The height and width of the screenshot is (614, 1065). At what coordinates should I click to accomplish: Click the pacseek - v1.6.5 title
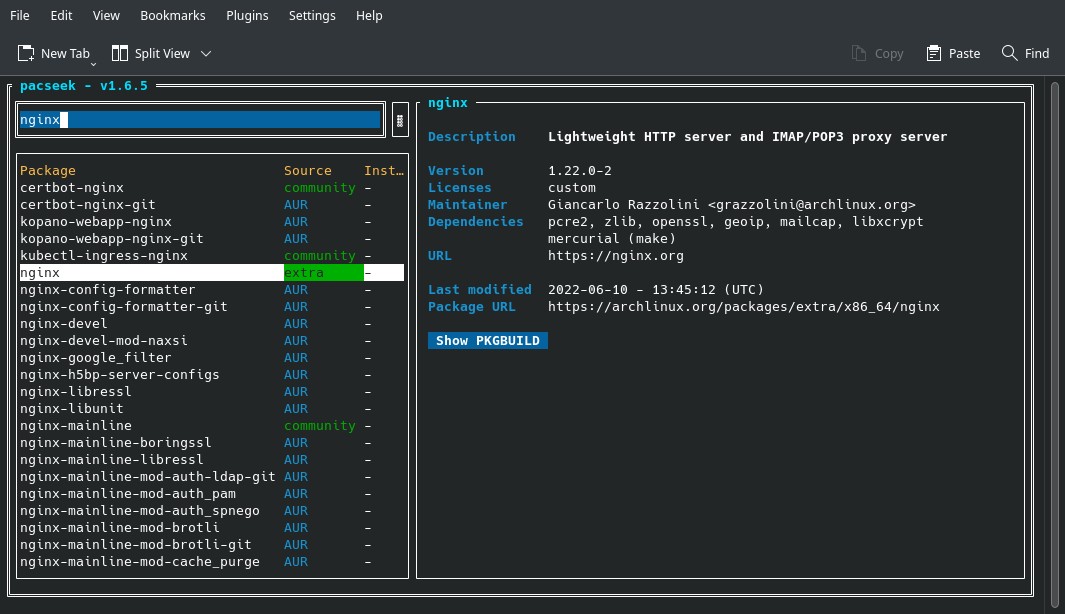pos(84,86)
